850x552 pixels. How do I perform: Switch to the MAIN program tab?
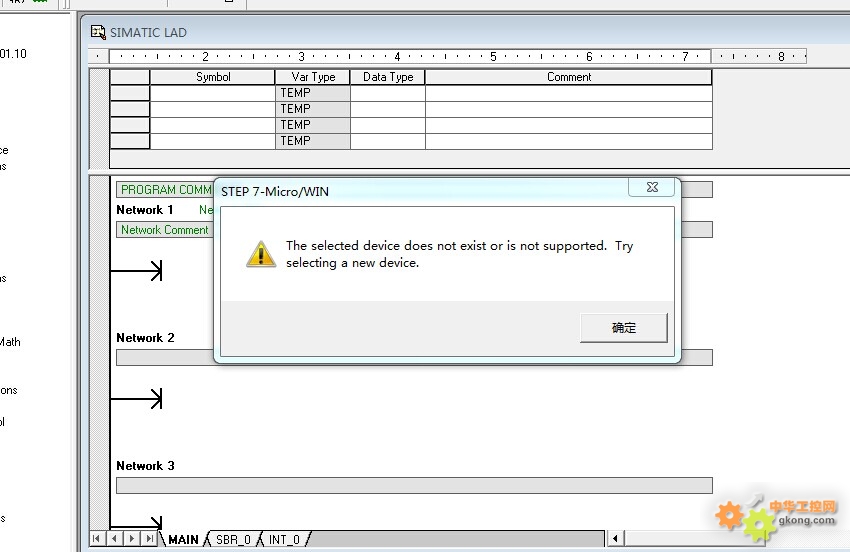coord(183,540)
